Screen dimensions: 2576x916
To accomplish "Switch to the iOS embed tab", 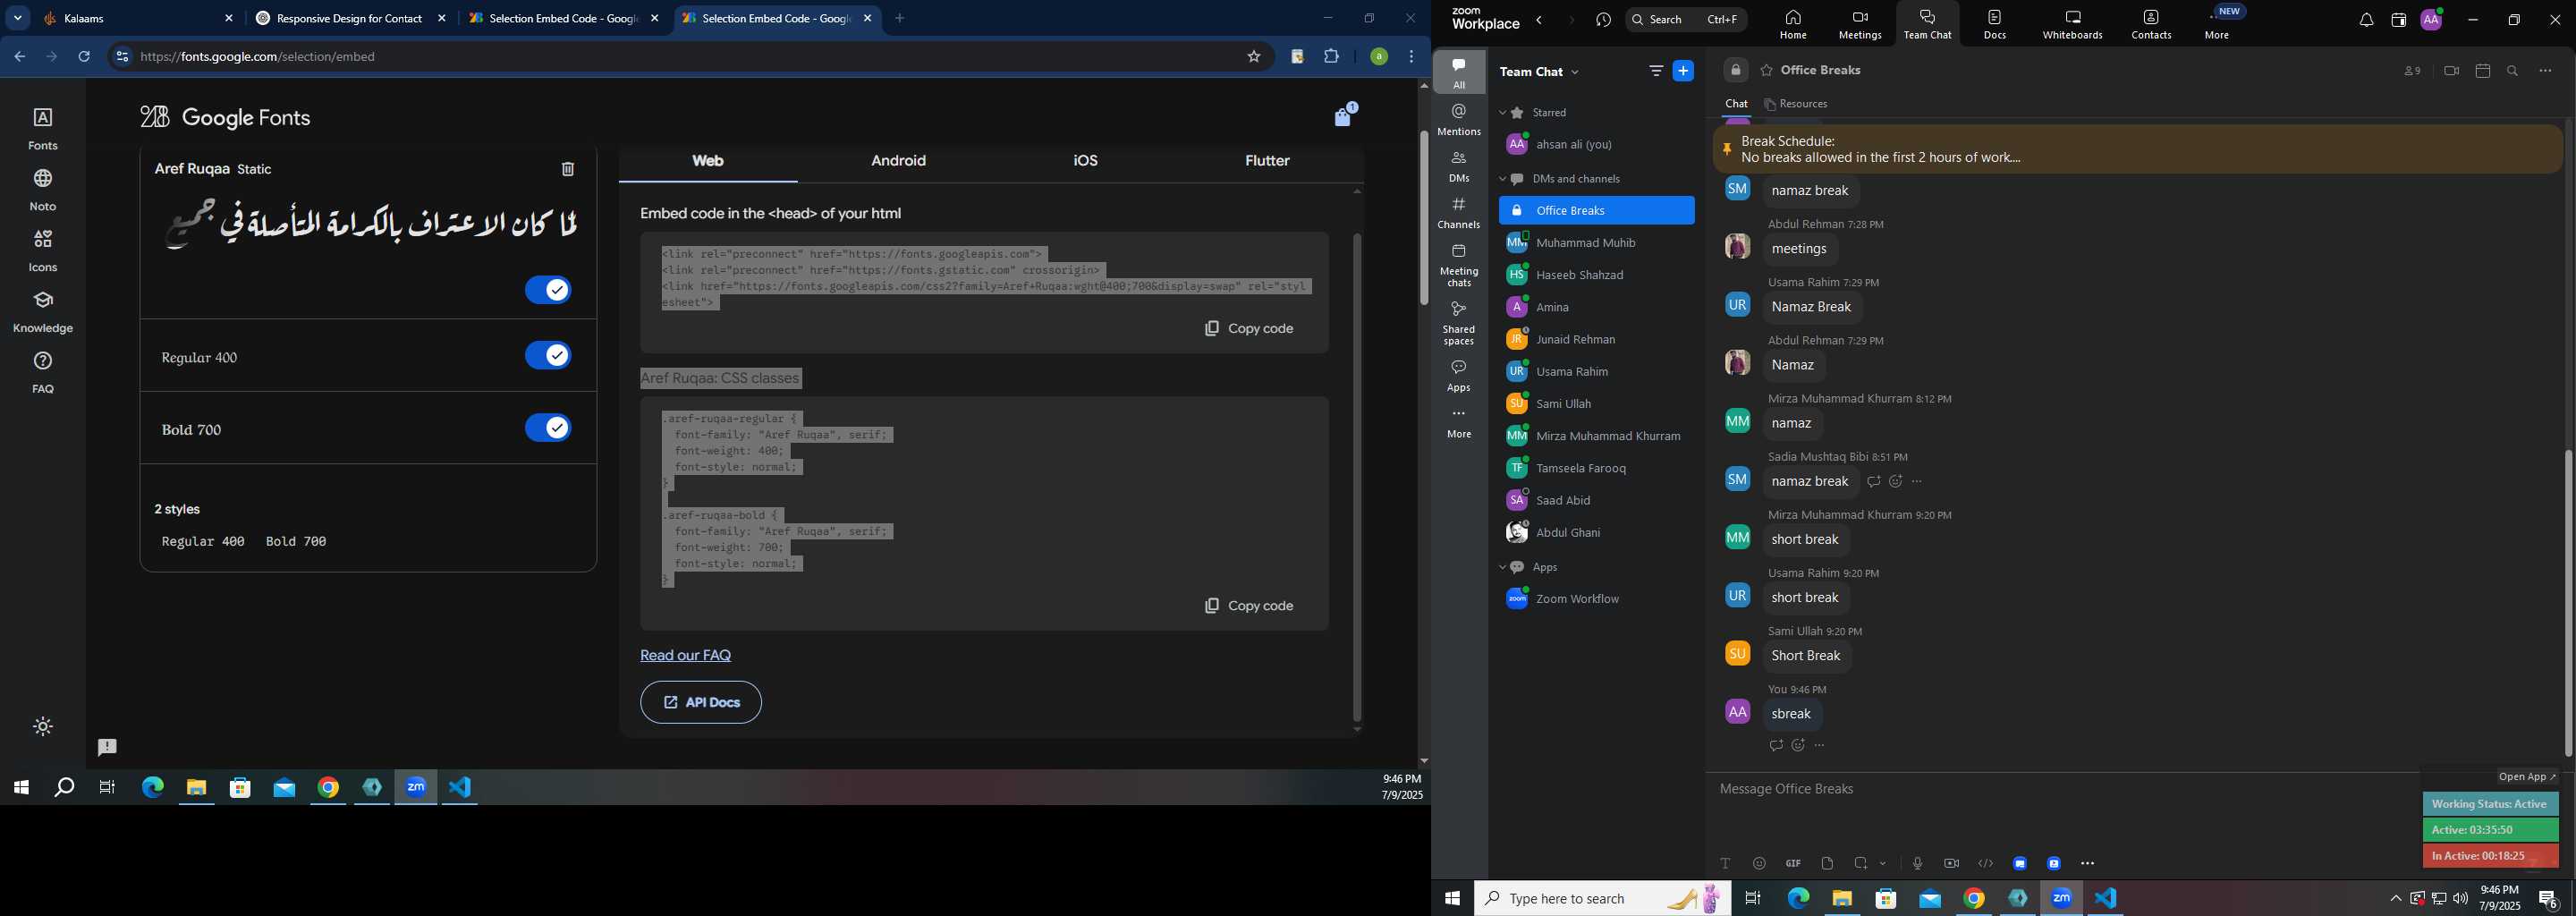I will (1085, 161).
